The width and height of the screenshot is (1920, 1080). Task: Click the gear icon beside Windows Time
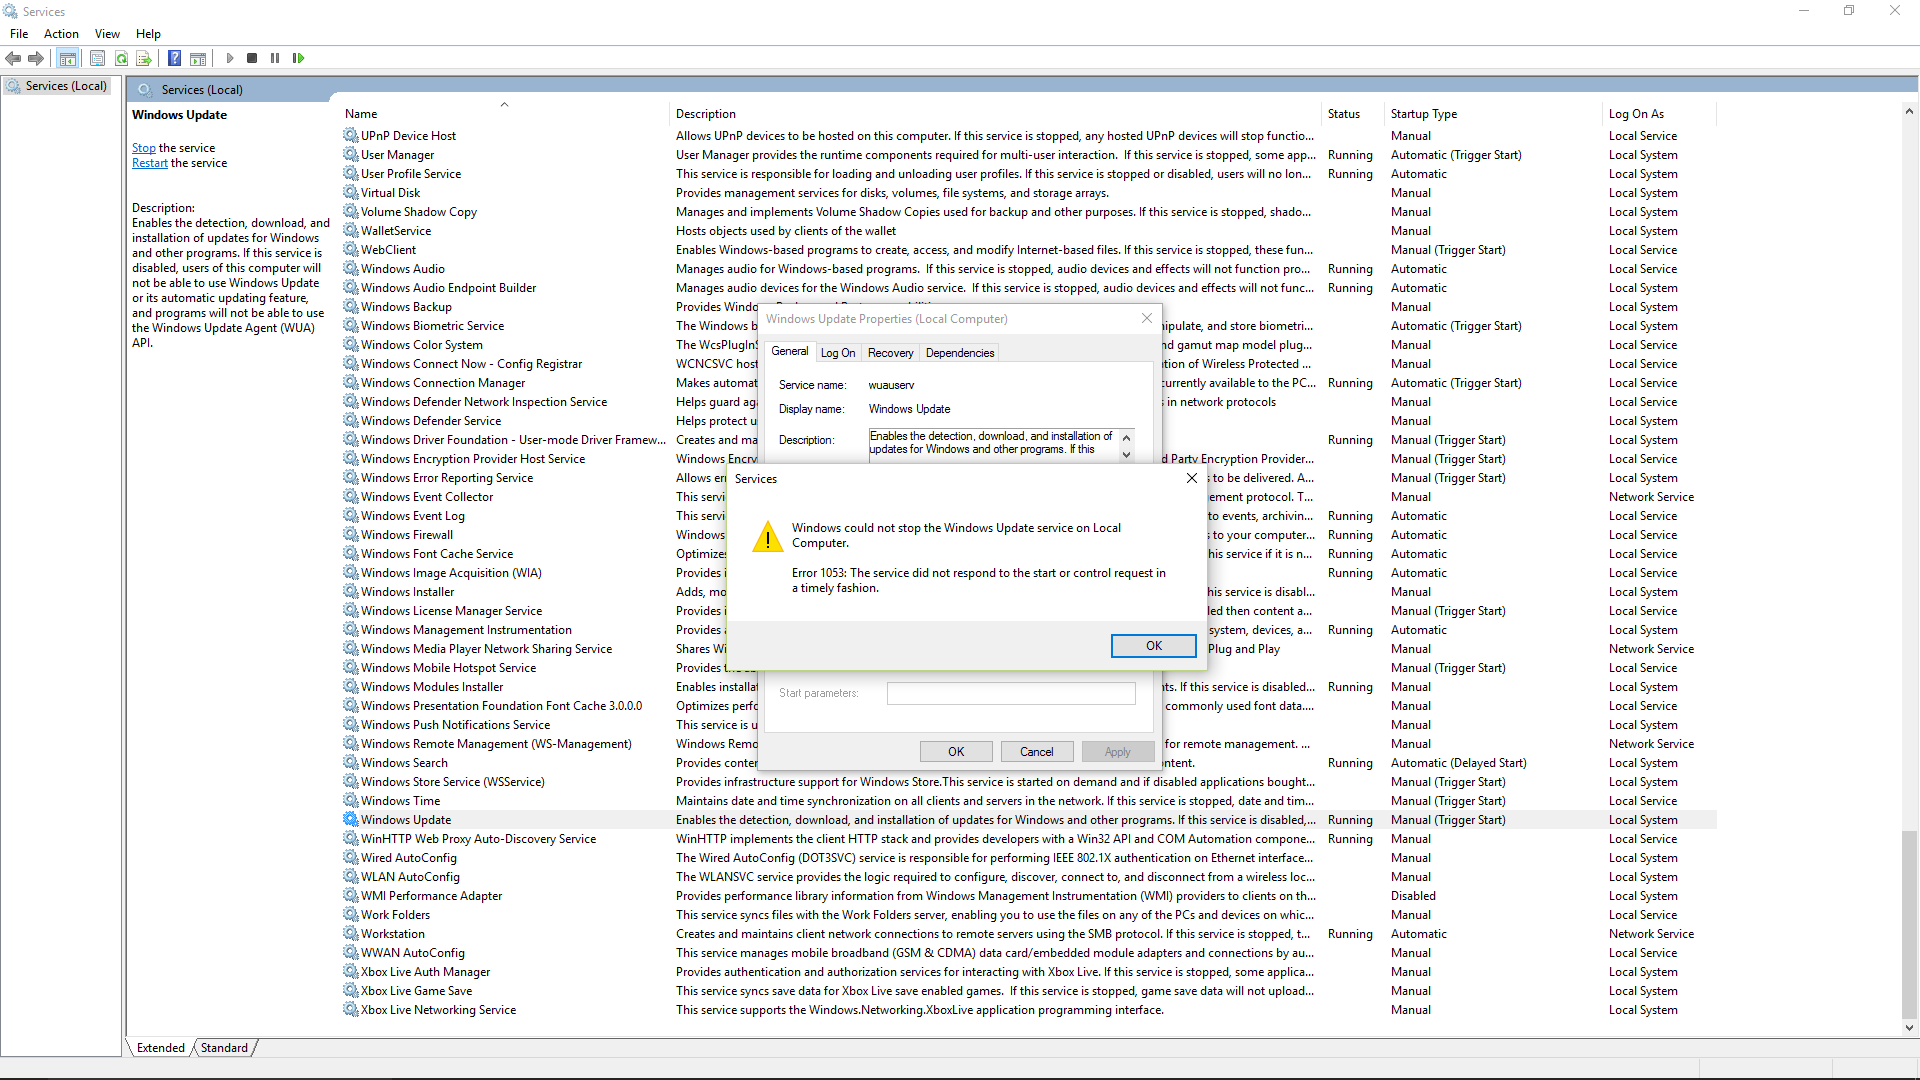(x=350, y=800)
